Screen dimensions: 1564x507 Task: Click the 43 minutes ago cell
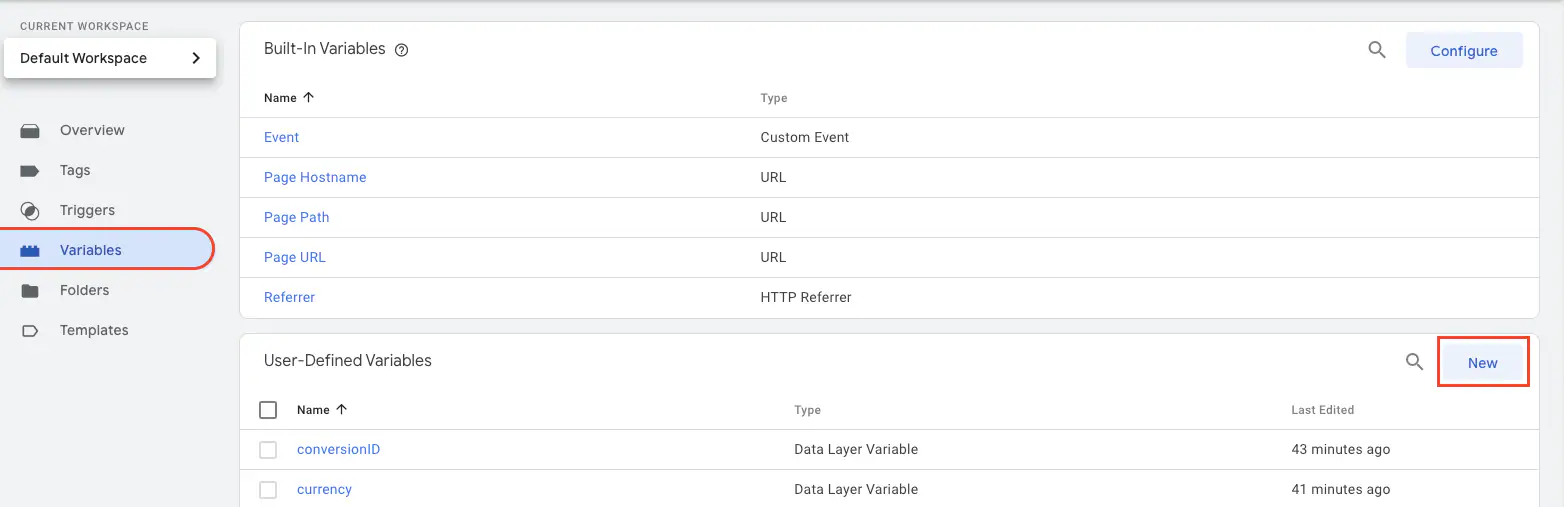(1340, 449)
